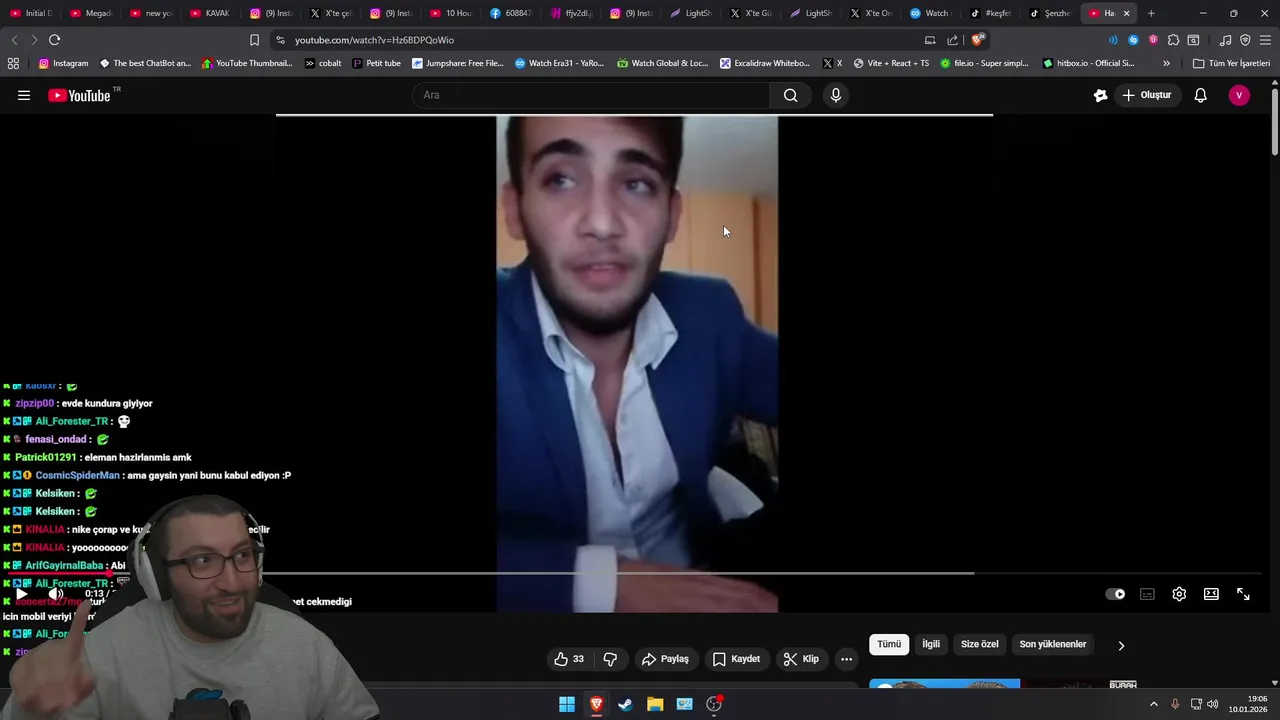Switch to the Megade YouTube tab

coord(90,13)
